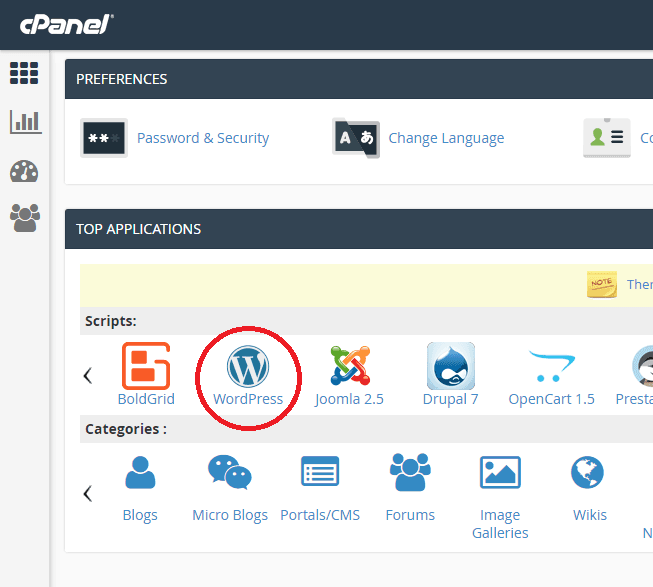Open the Home grid icon in sidebar
Image resolution: width=653 pixels, height=587 pixels.
tap(24, 73)
